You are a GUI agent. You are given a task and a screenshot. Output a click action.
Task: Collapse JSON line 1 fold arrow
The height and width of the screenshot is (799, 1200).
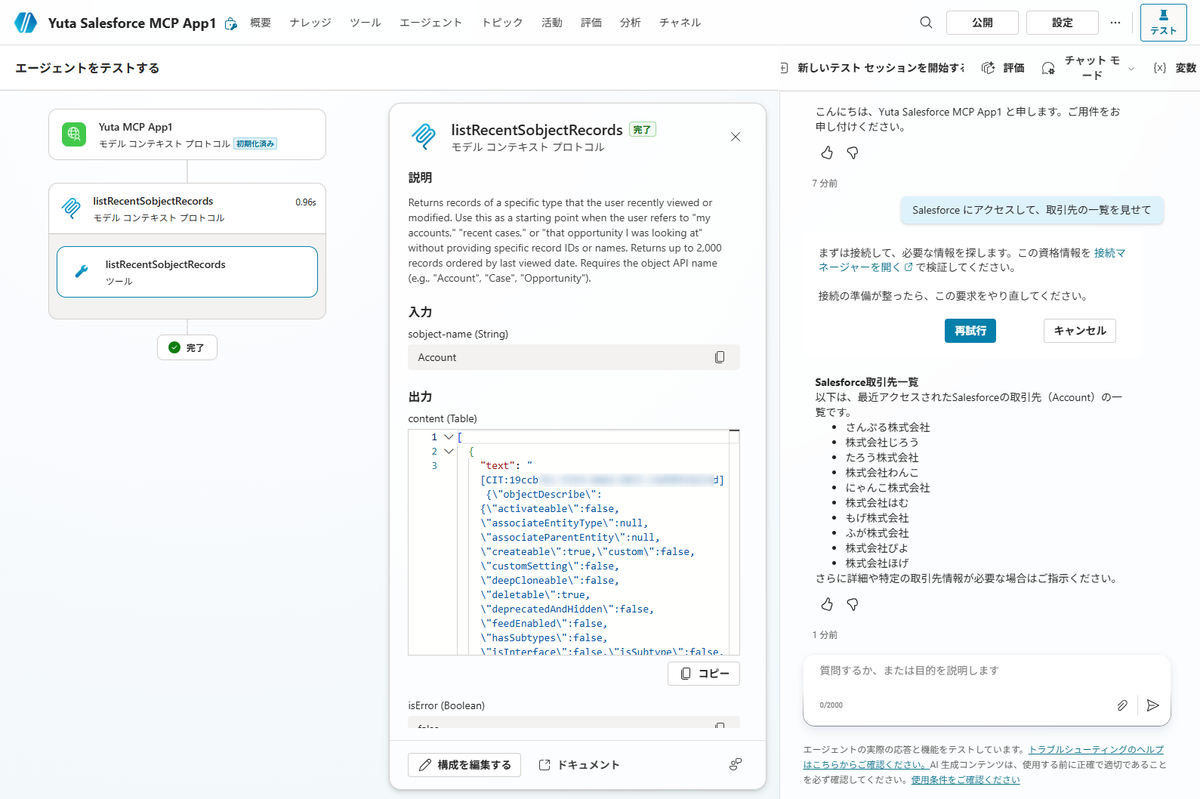click(448, 437)
